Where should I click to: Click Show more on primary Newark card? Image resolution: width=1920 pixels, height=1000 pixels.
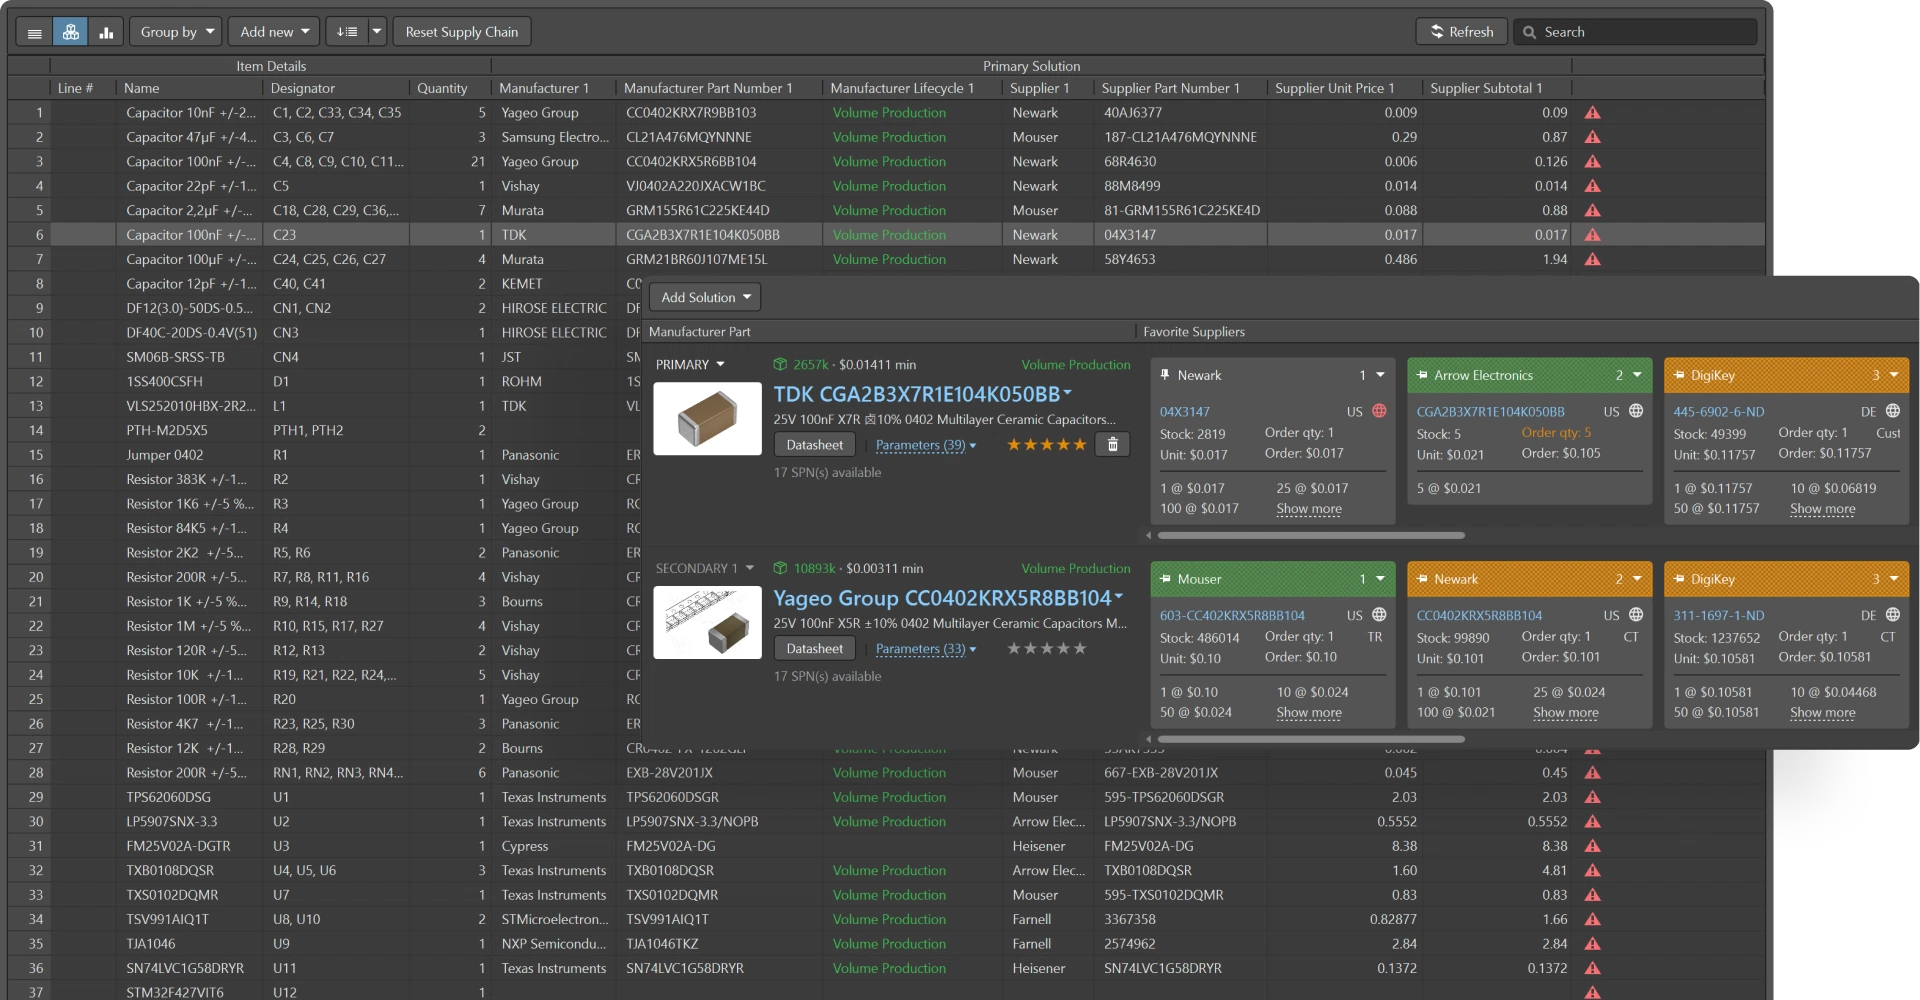coord(1309,509)
